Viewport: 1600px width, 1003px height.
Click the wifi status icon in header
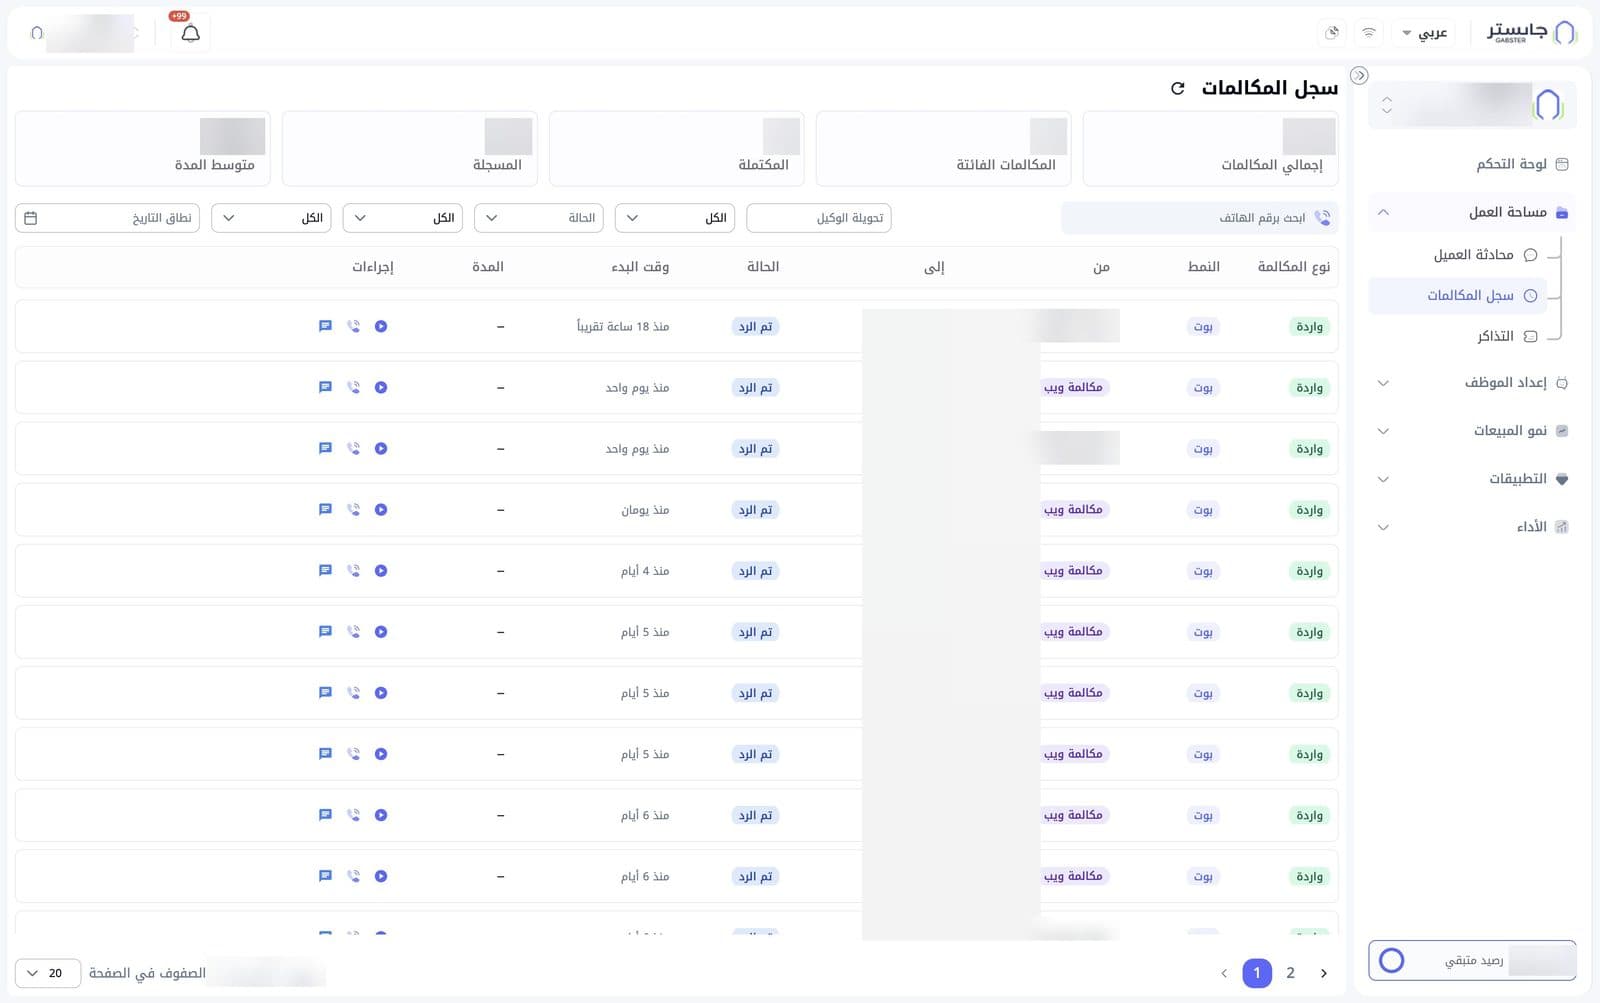[1369, 33]
